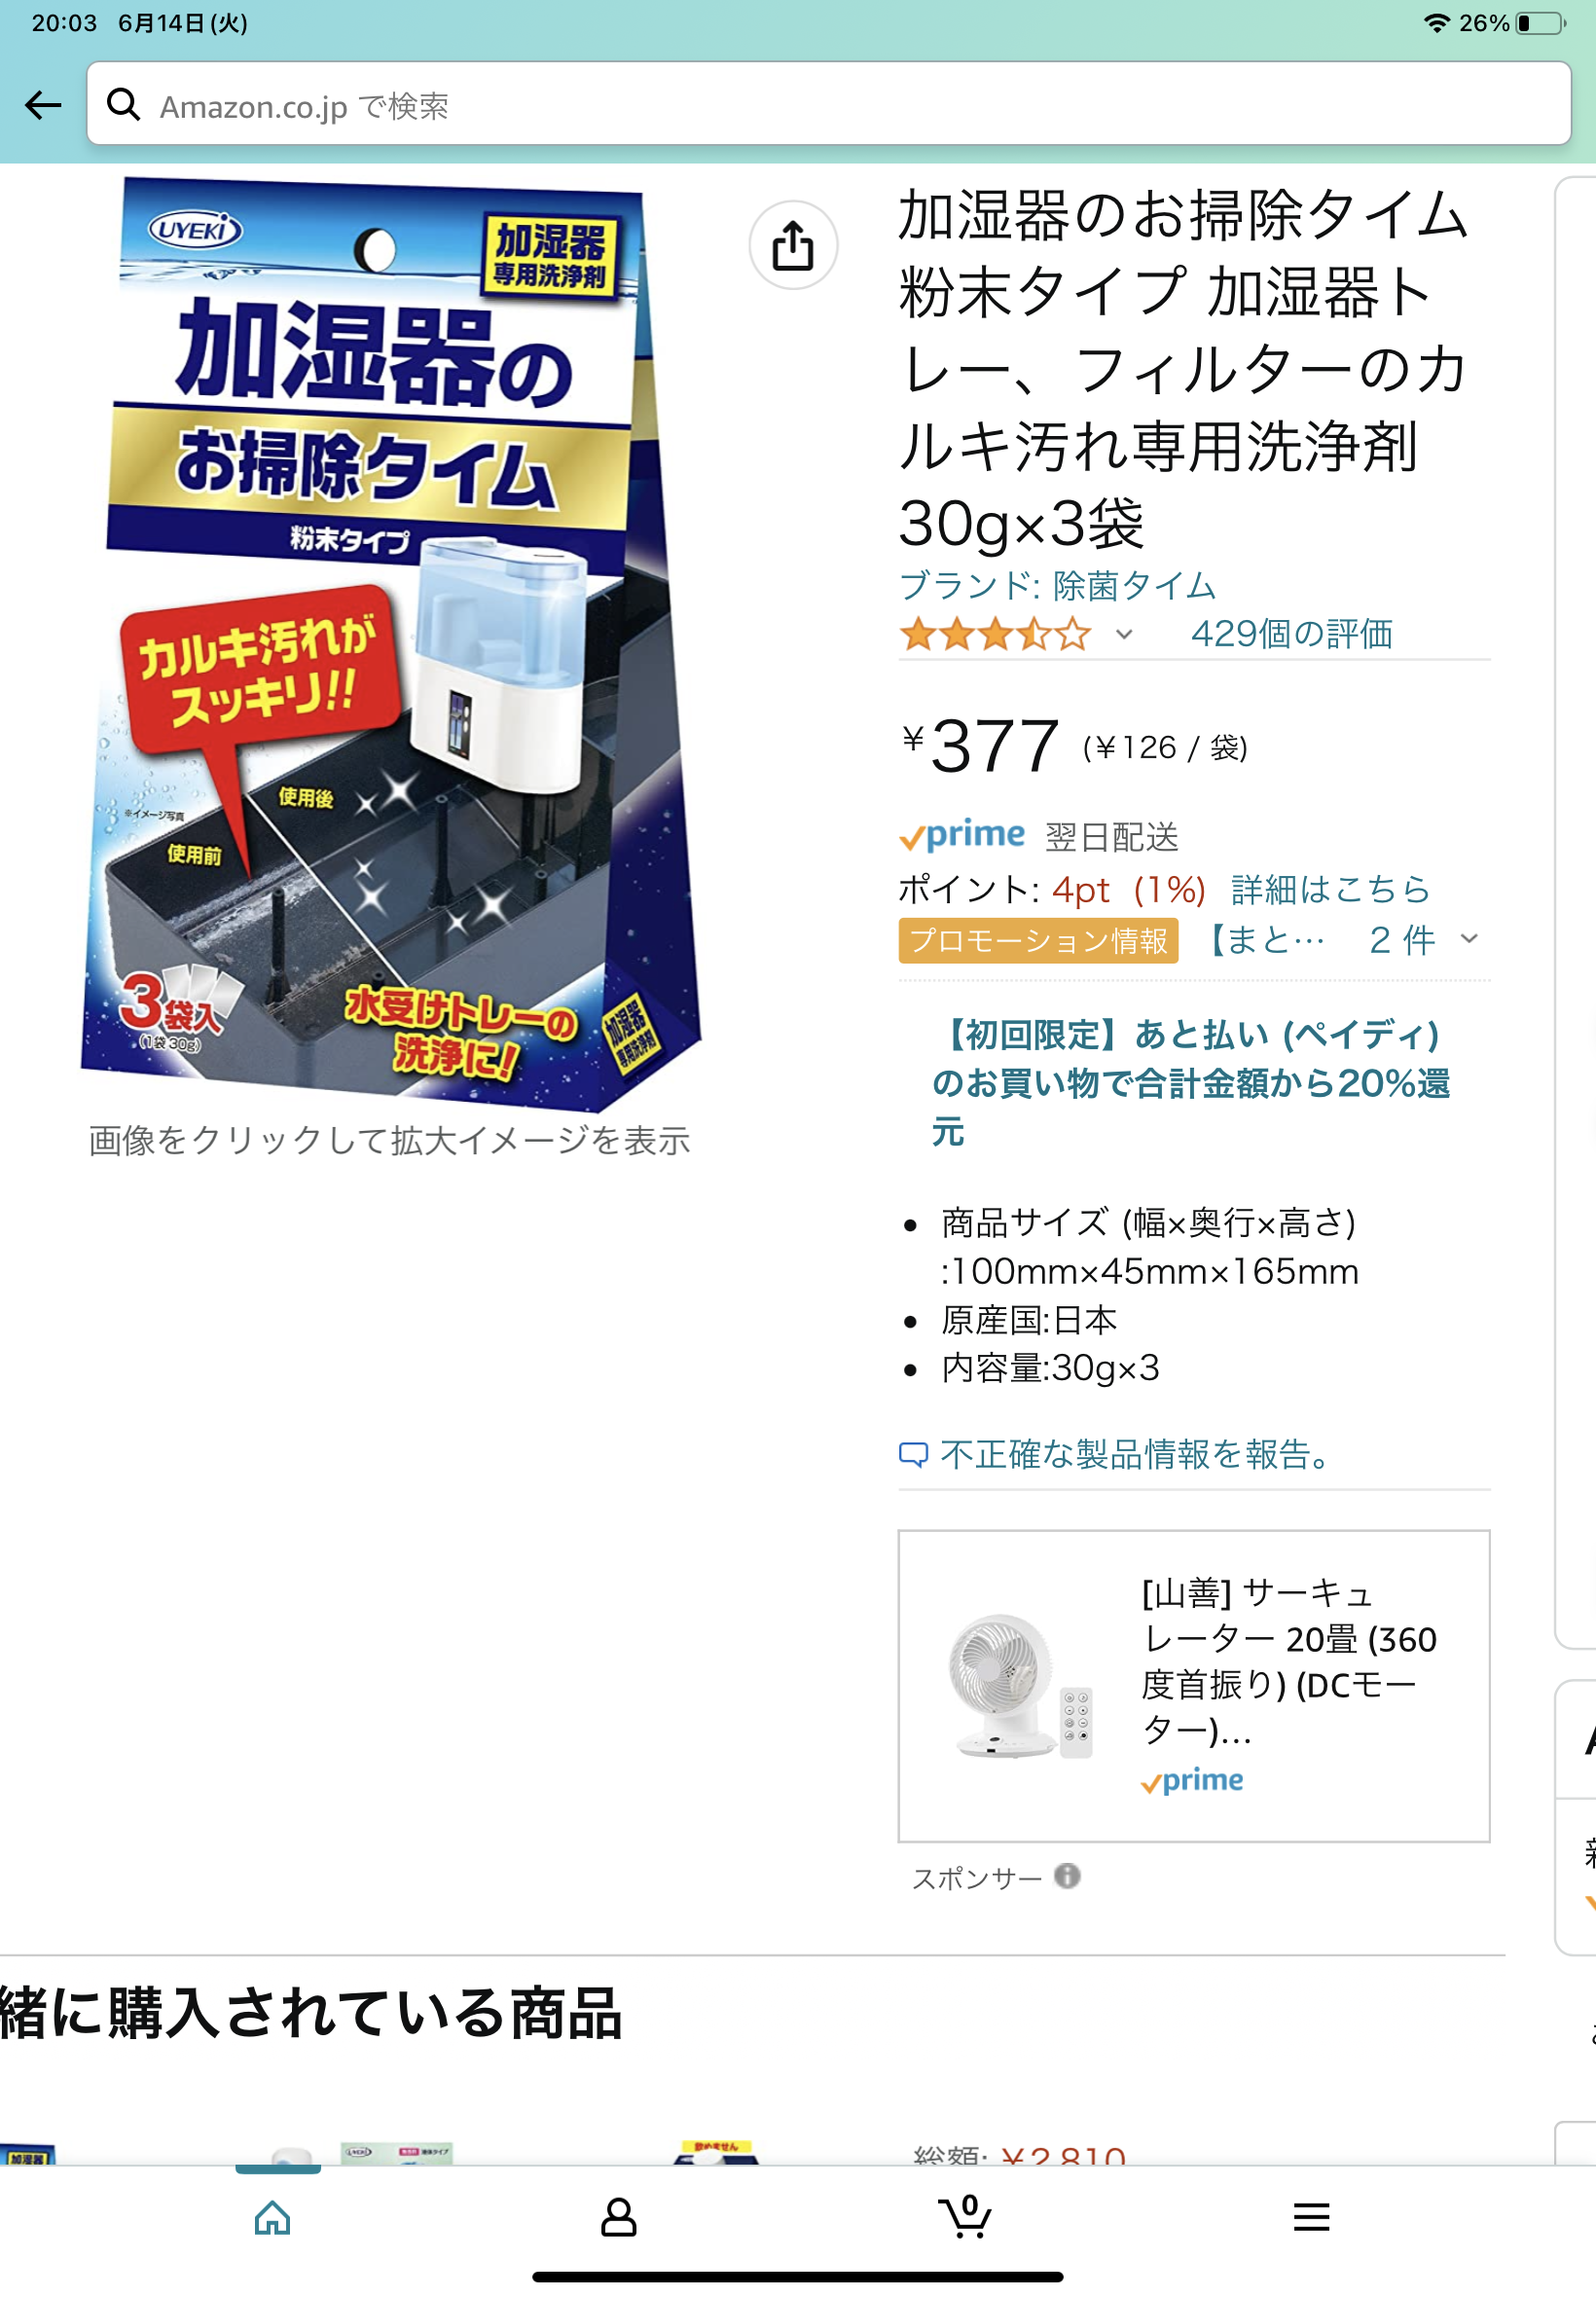Open the sponsored 山善 circulator ad
Viewport: 1596px width, 2297px height.
(1193, 1685)
